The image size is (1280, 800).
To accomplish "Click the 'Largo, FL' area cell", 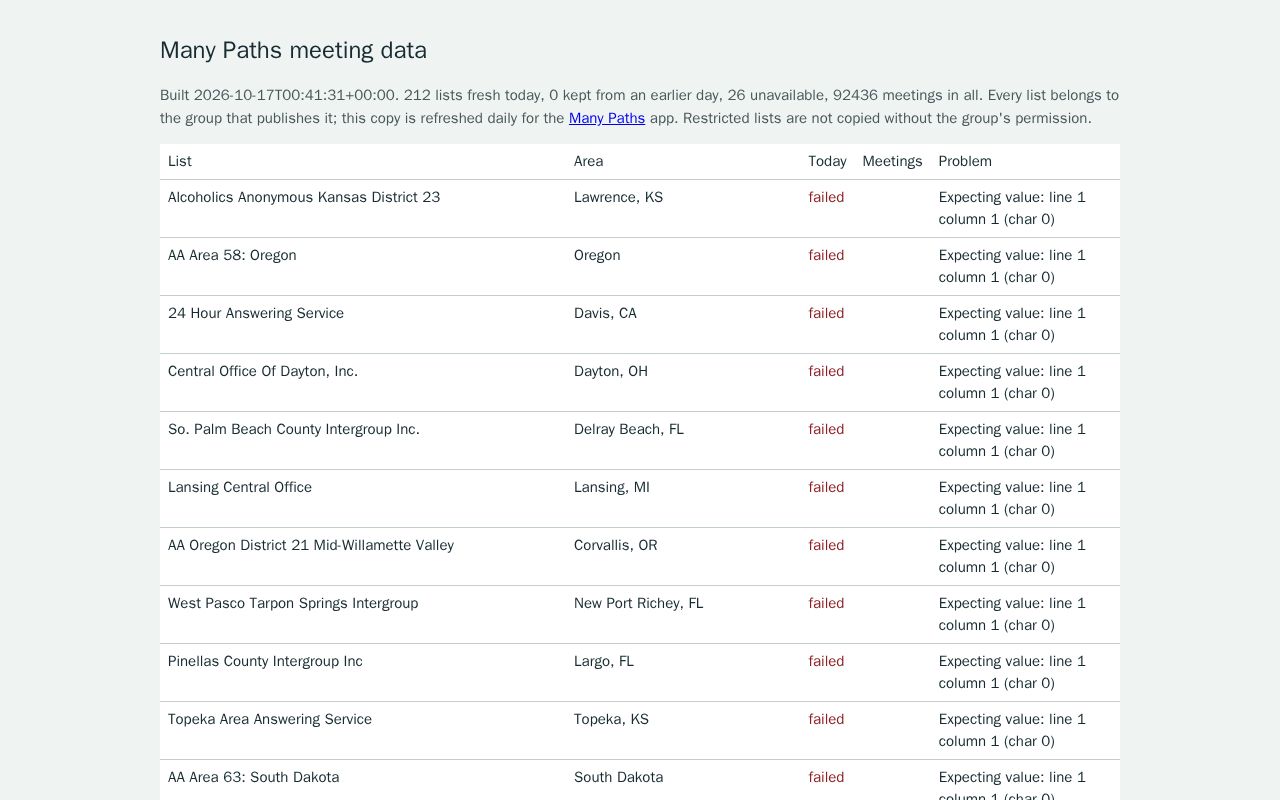I will click(x=604, y=661).
